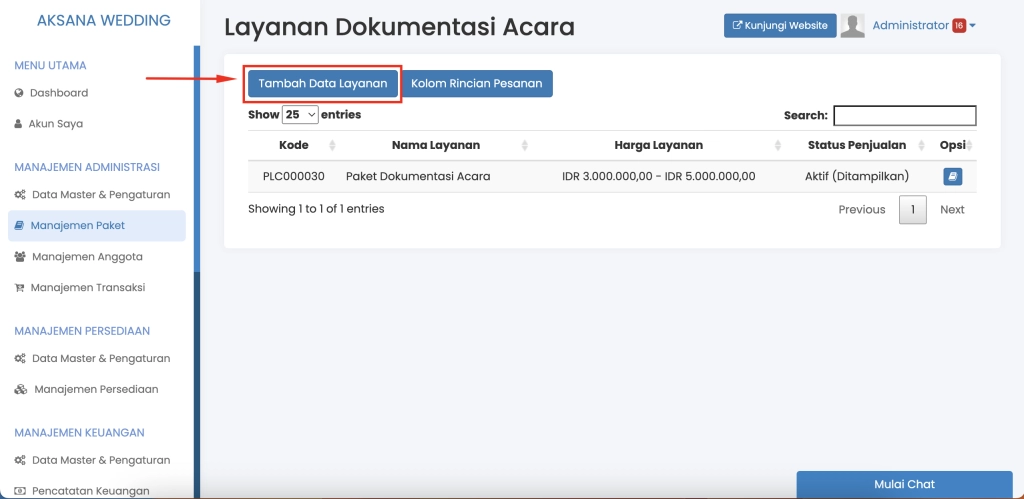This screenshot has height=499, width=1024.
Task: Focus the Search input field
Action: (x=904, y=116)
